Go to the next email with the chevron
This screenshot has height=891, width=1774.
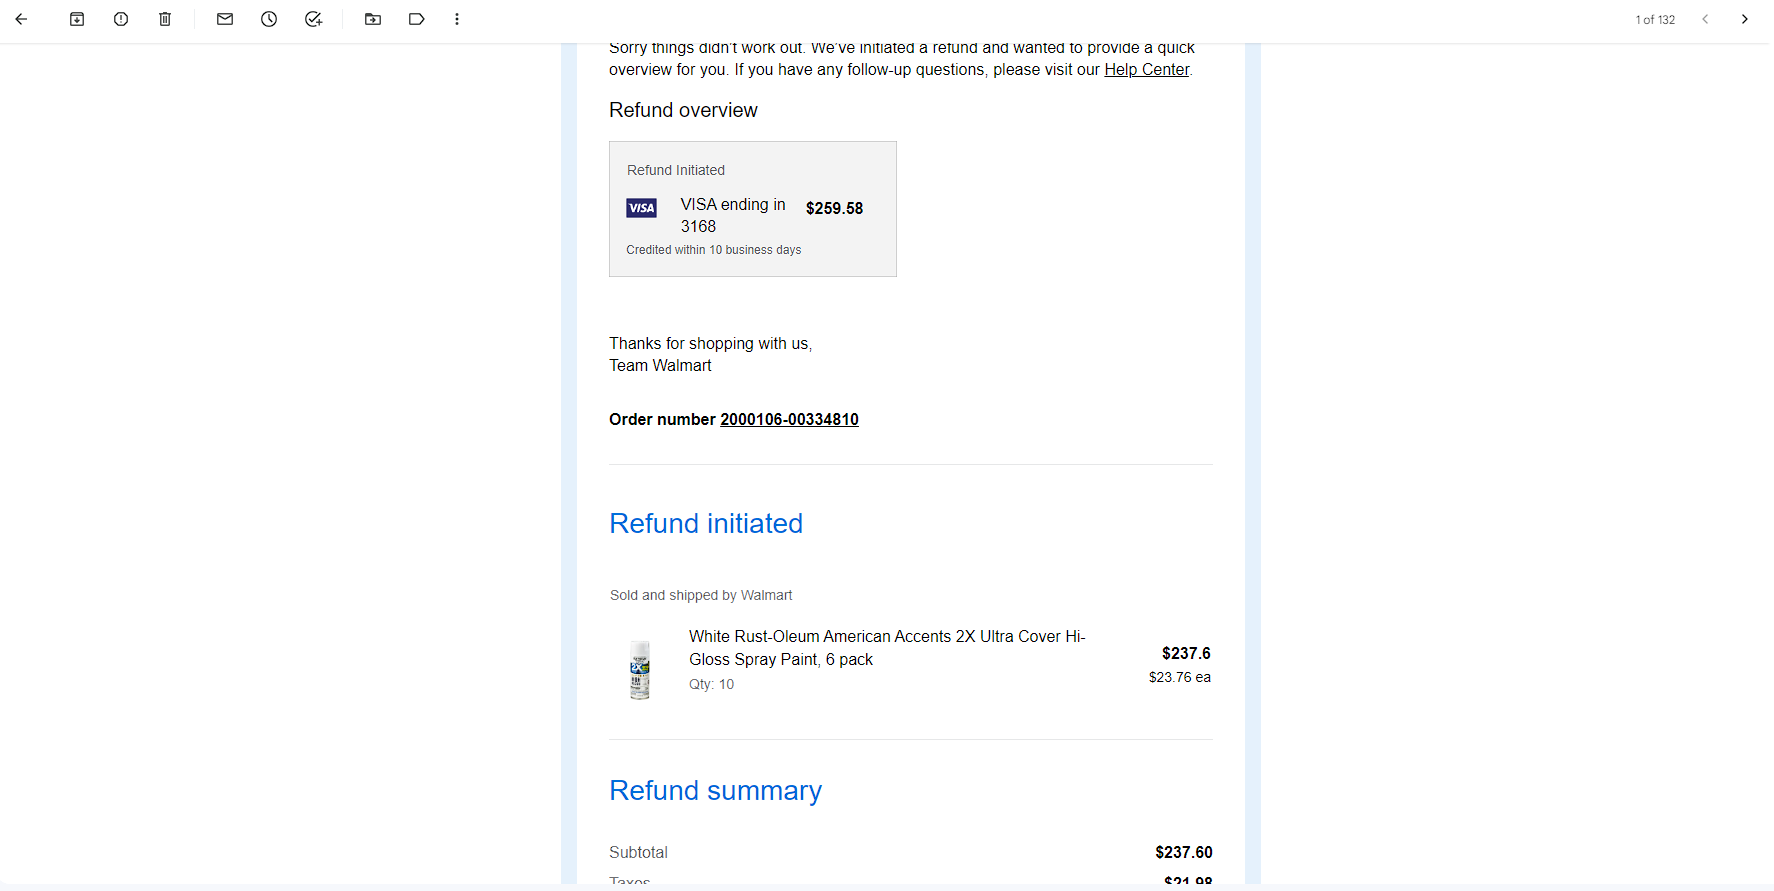[x=1745, y=19]
